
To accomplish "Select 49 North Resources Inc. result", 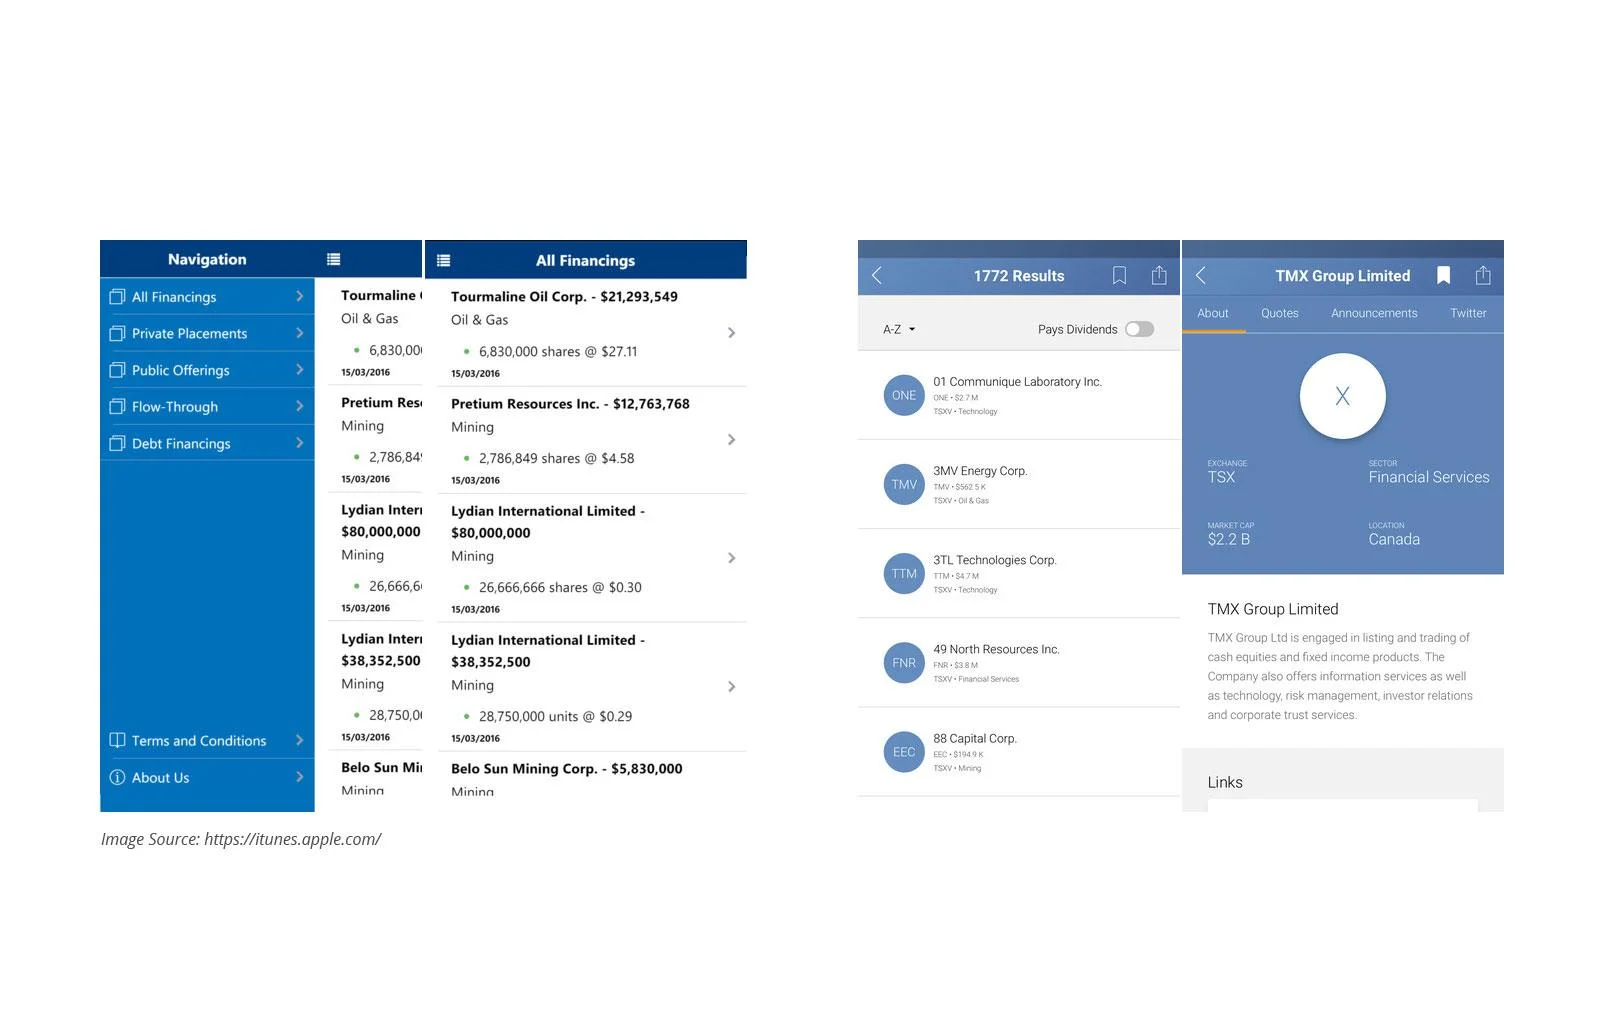I will pyautogui.click(x=1019, y=662).
